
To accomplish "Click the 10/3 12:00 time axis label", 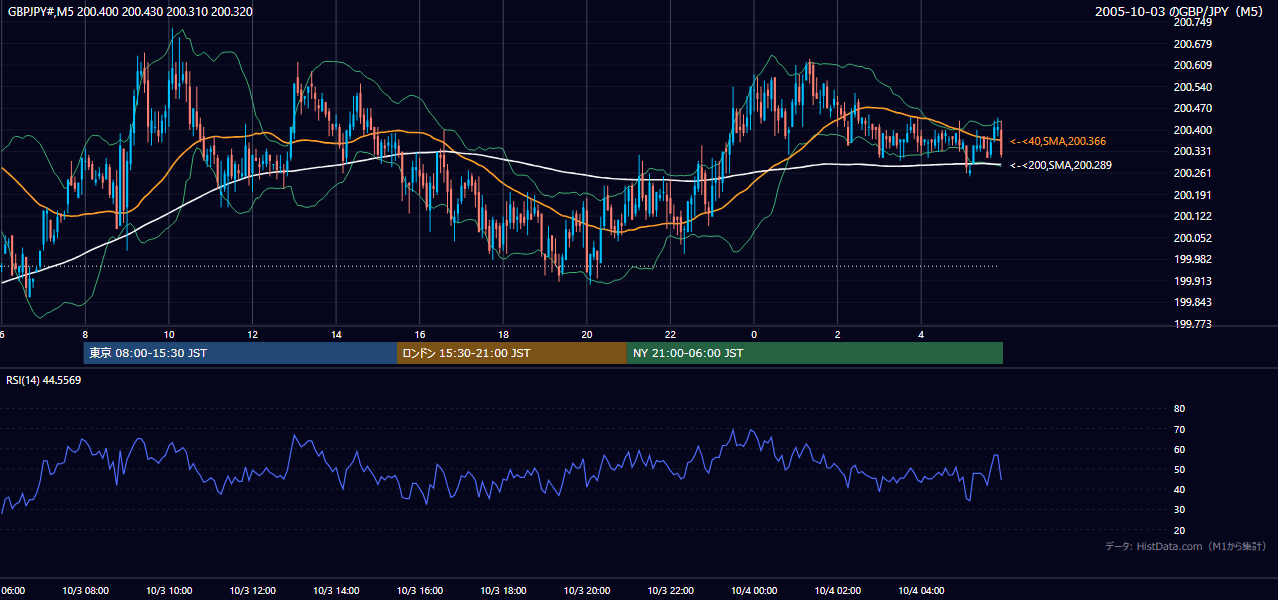I will pos(252,591).
